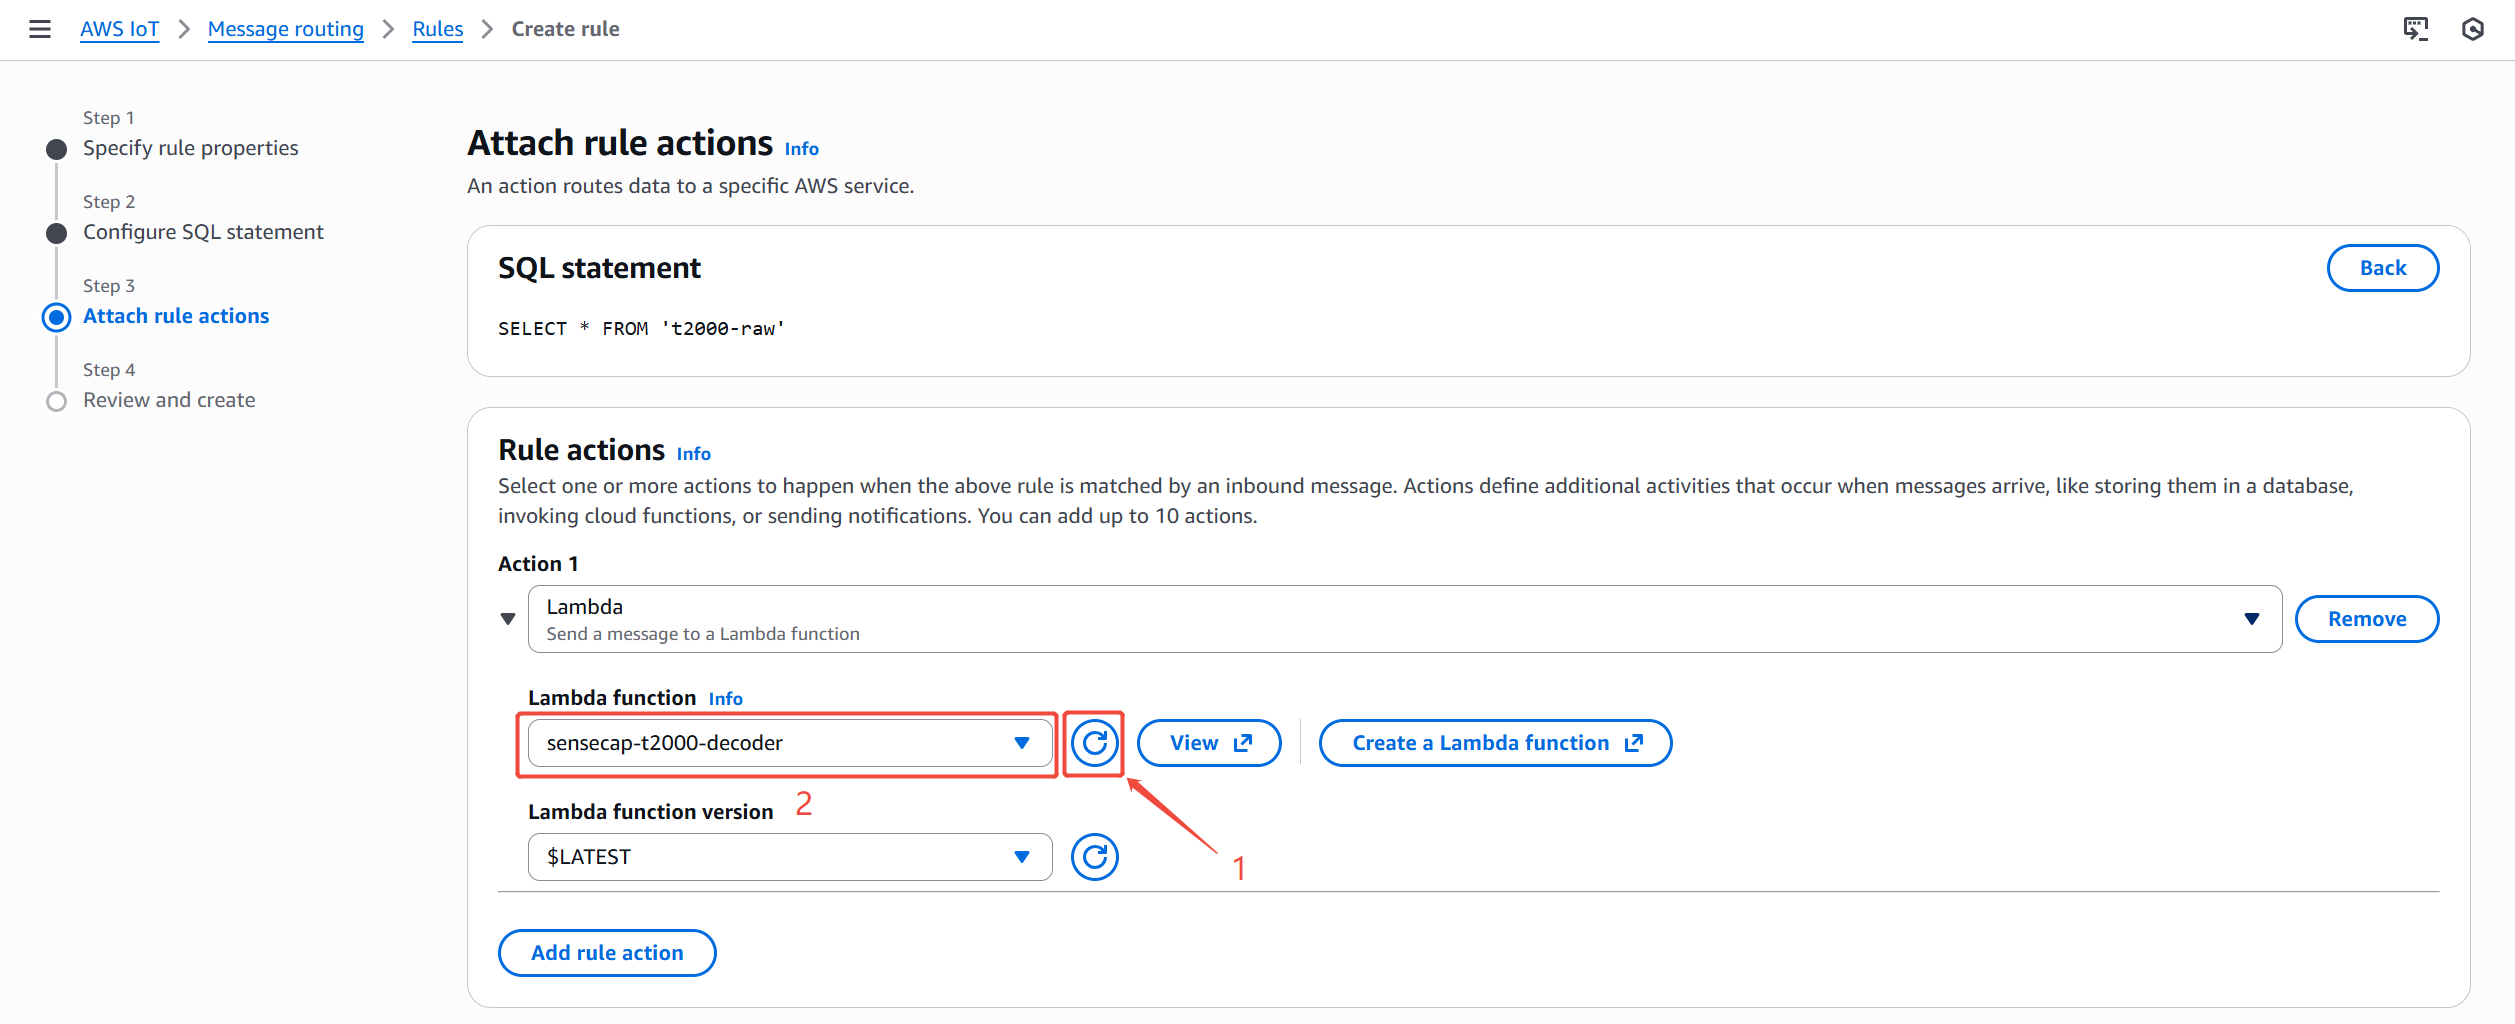
Task: Open Message routing breadcrumb link
Action: (285, 29)
